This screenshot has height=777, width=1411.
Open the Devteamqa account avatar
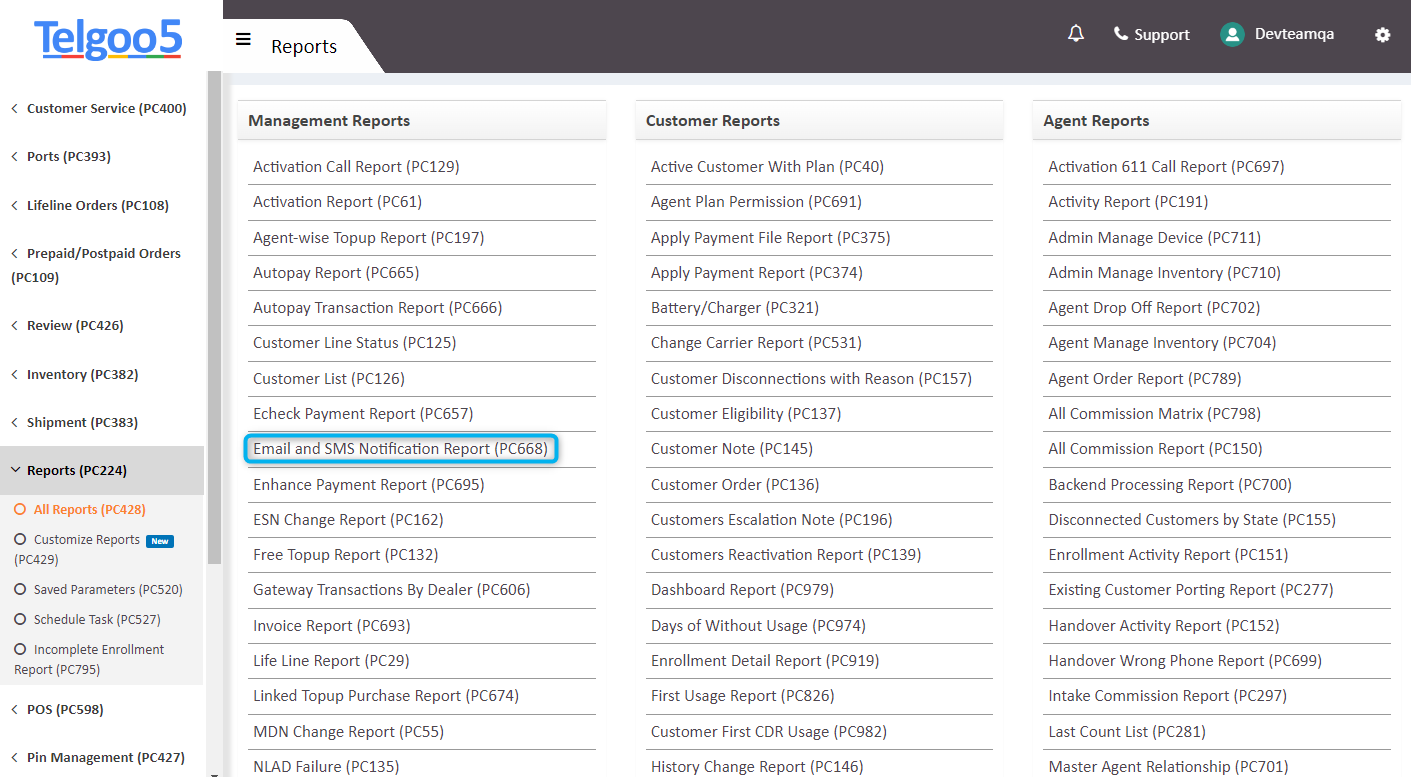[1231, 34]
